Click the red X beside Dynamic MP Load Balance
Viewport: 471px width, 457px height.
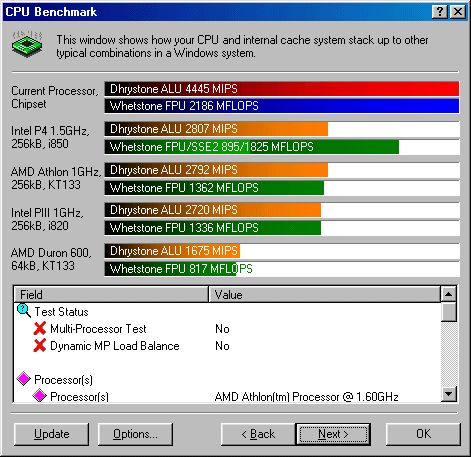coord(40,346)
